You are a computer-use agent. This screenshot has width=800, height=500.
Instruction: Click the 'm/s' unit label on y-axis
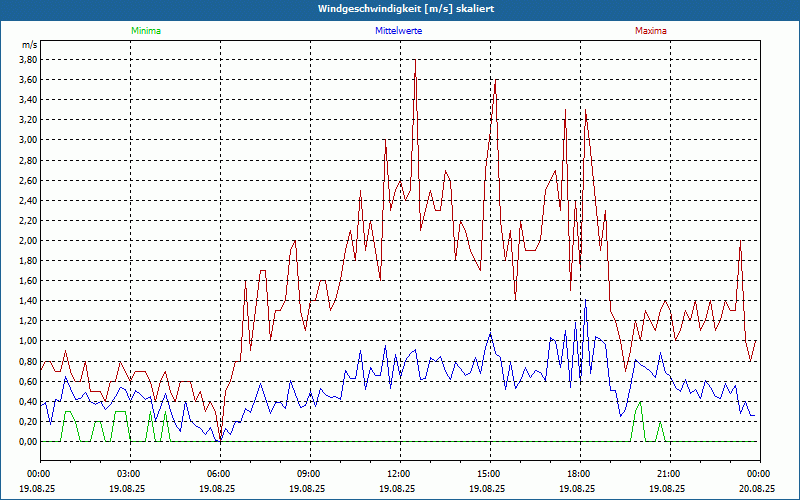pyautogui.click(x=30, y=45)
